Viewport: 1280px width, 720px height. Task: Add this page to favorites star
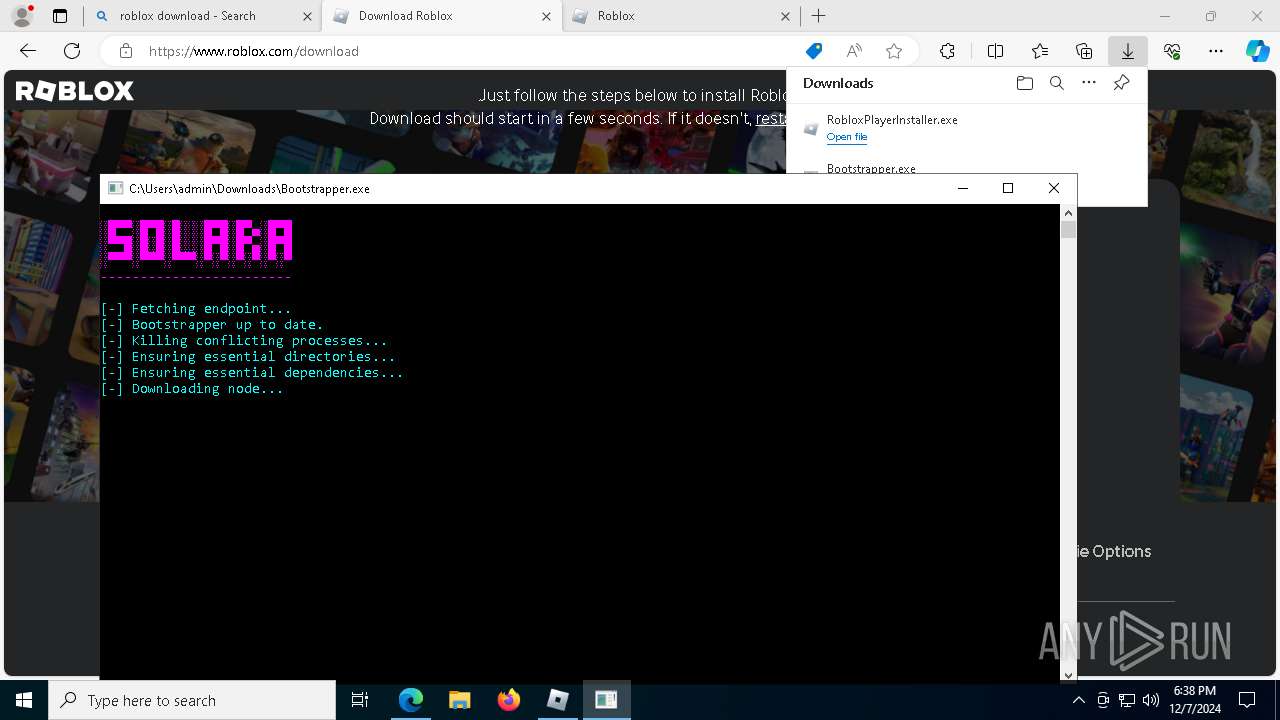click(894, 51)
